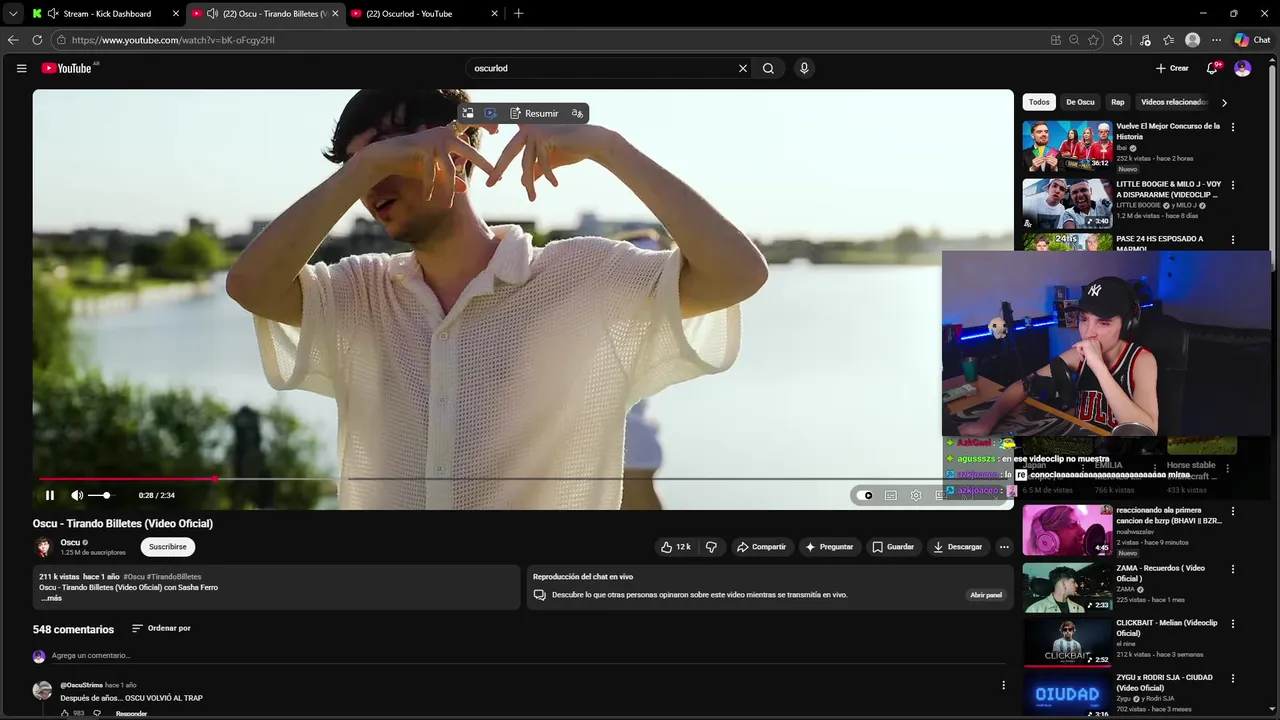This screenshot has height=720, width=1280.
Task: Open the browser settings and more menu
Action: (x=1216, y=40)
